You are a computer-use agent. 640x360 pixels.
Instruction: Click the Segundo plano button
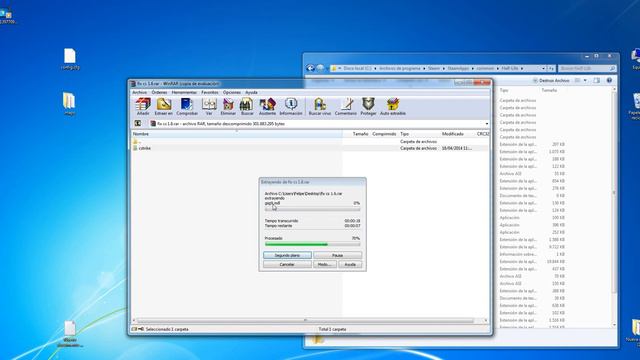287,255
